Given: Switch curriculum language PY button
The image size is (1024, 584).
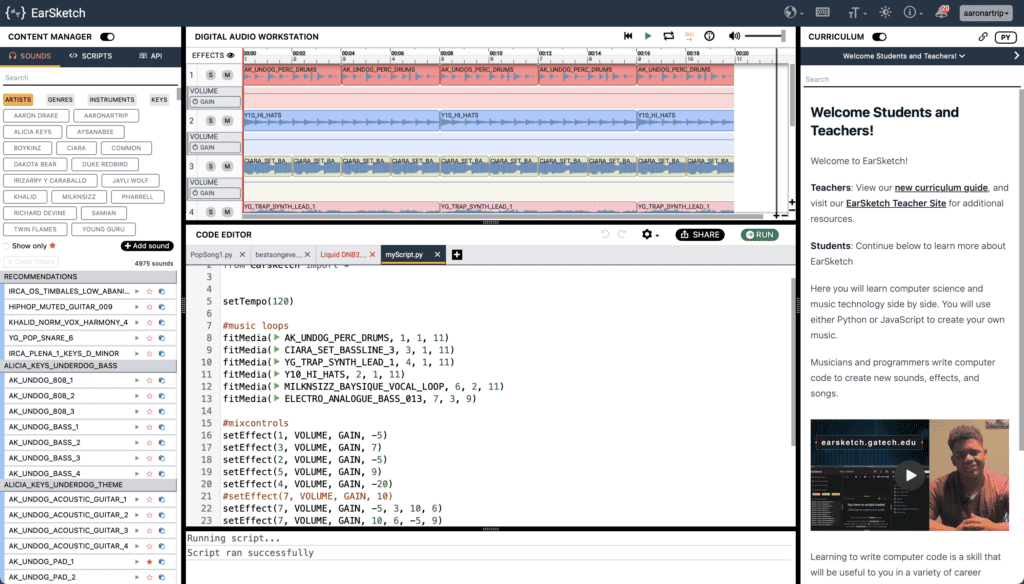Looking at the screenshot, I should coord(1006,37).
